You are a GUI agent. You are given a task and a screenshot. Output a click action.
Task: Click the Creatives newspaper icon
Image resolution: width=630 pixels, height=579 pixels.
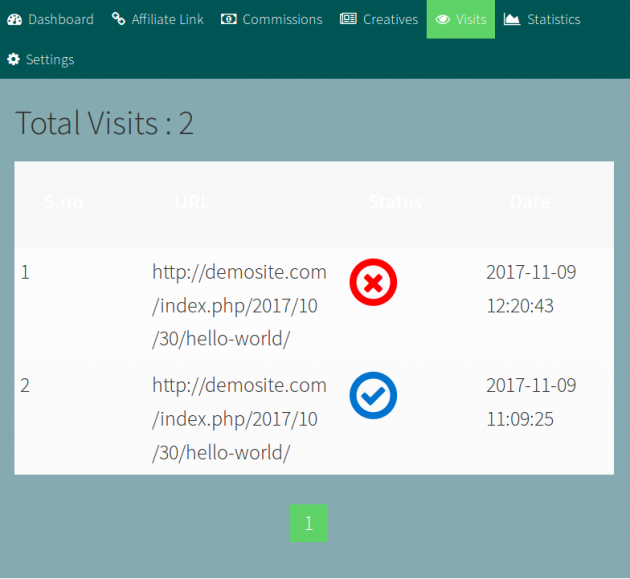click(348, 19)
